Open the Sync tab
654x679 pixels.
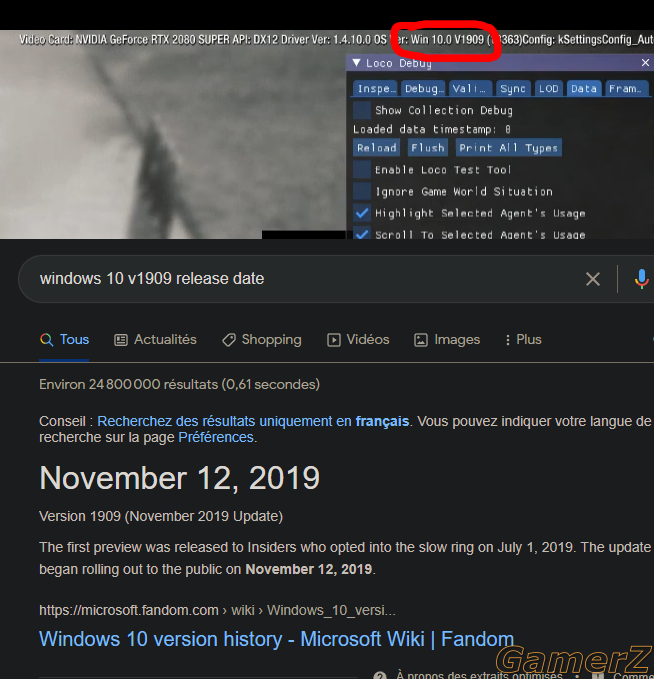513,88
